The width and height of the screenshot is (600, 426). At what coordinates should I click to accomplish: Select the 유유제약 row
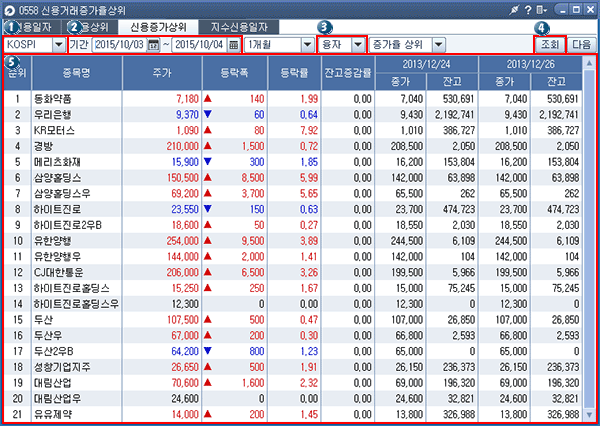coord(293,415)
